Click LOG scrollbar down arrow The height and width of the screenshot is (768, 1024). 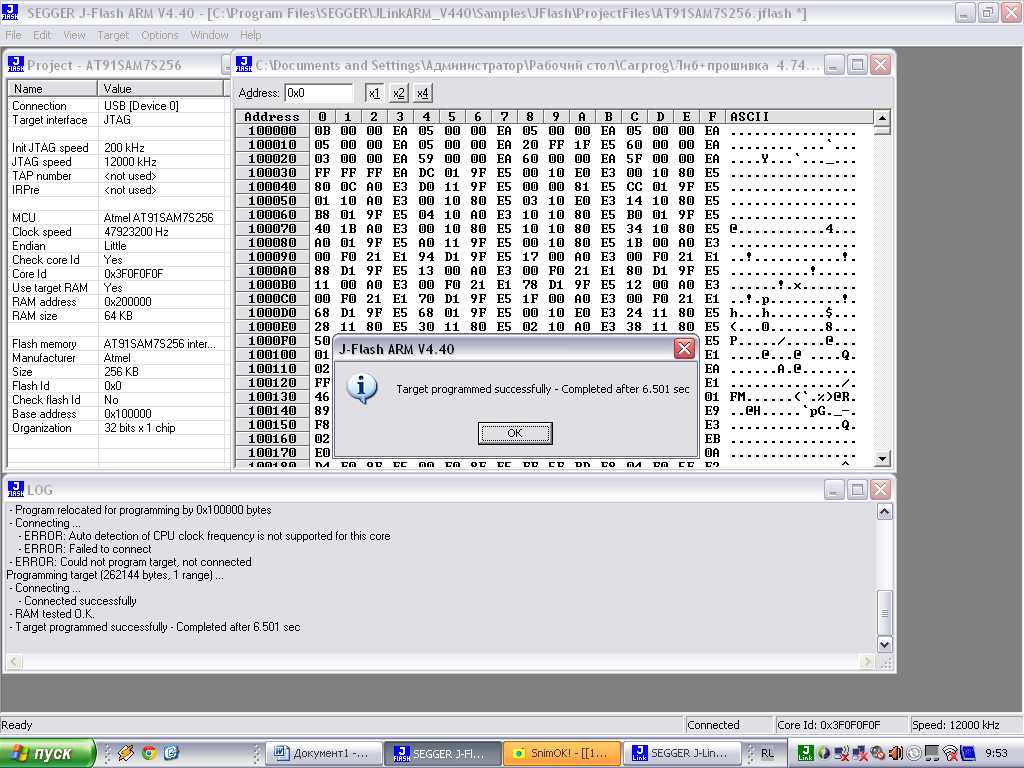pyautogui.click(x=884, y=645)
